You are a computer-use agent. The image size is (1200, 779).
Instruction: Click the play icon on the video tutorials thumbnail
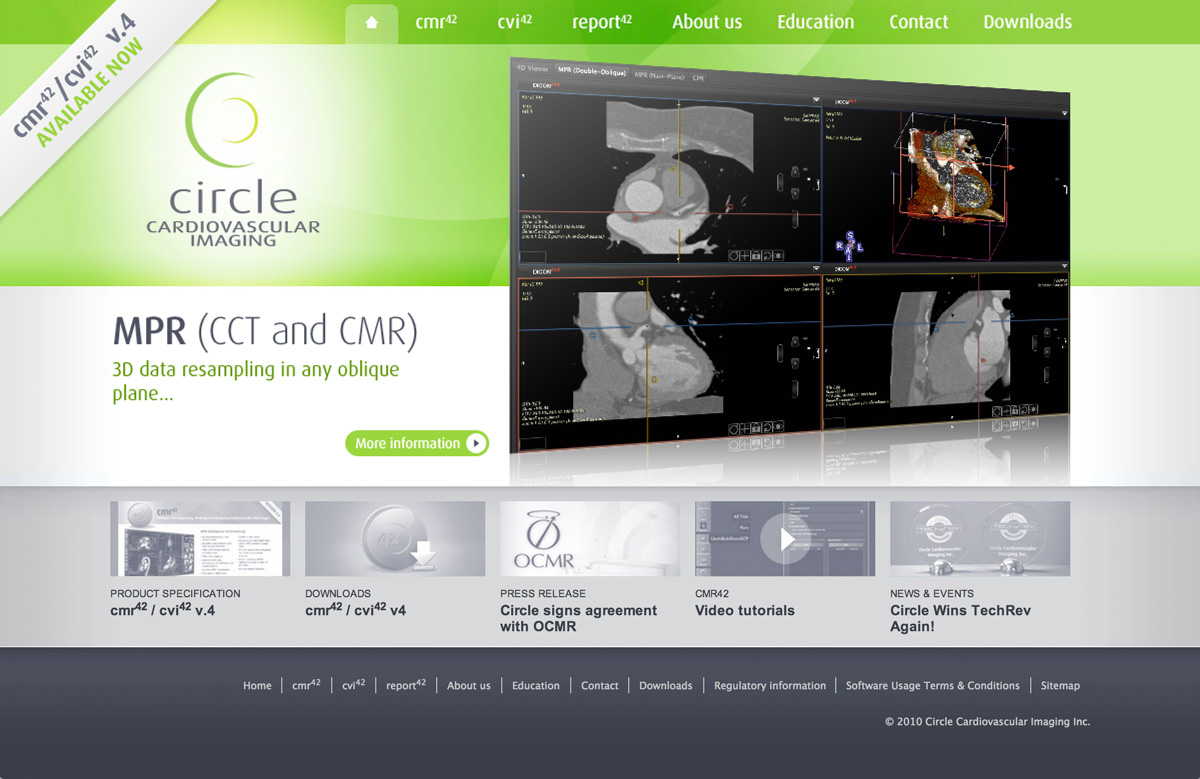pos(785,539)
